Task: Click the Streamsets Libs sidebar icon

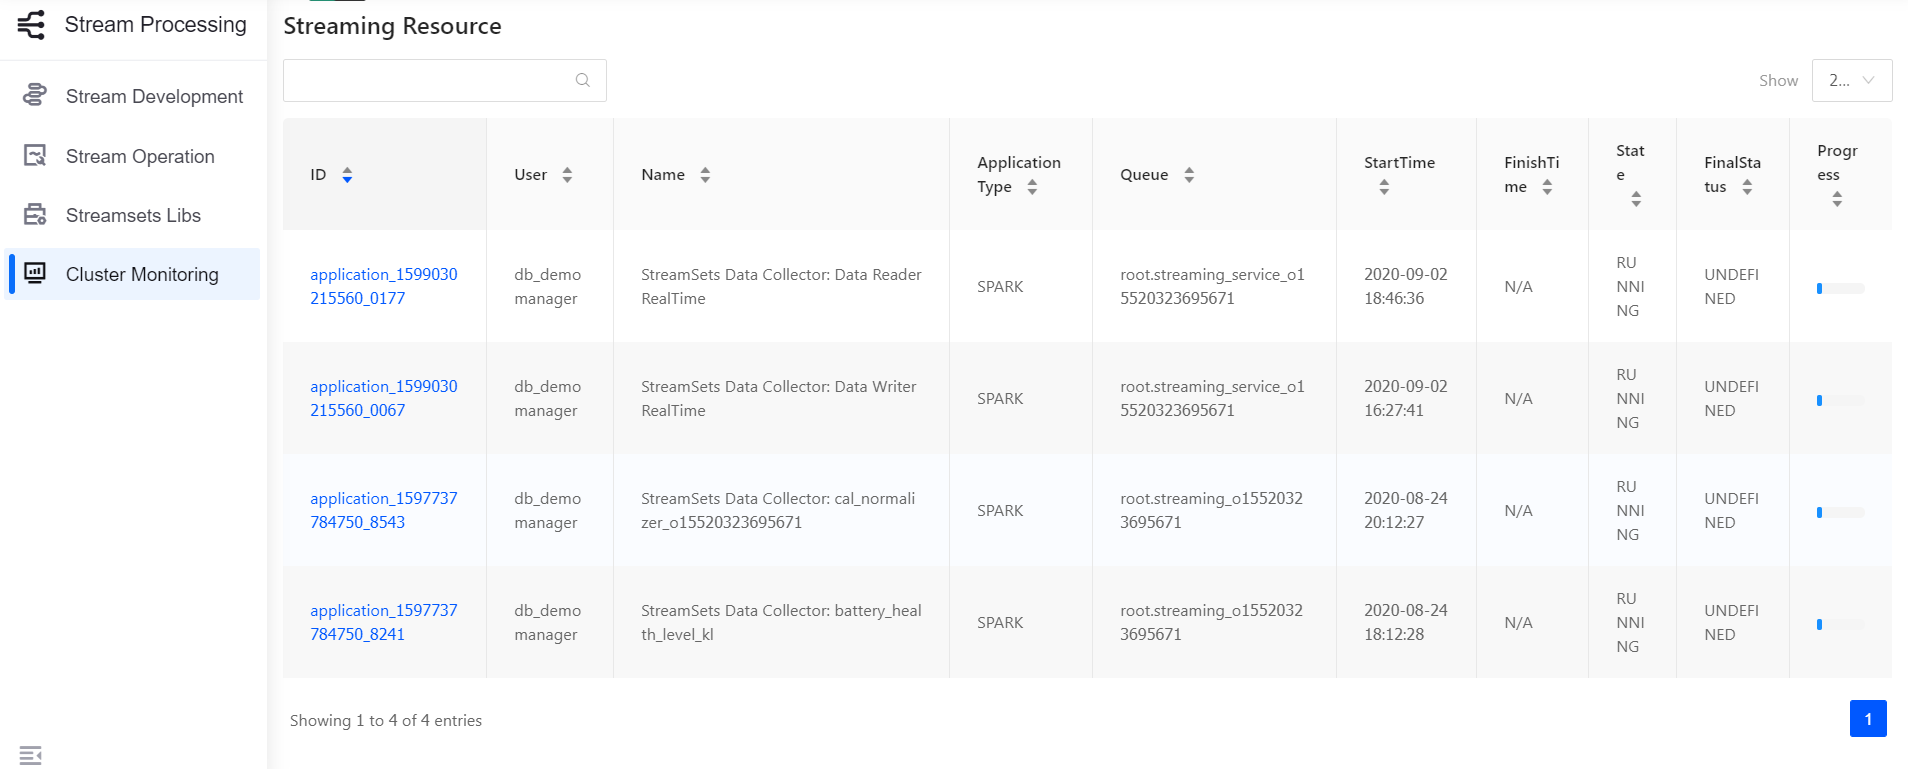Action: point(35,215)
